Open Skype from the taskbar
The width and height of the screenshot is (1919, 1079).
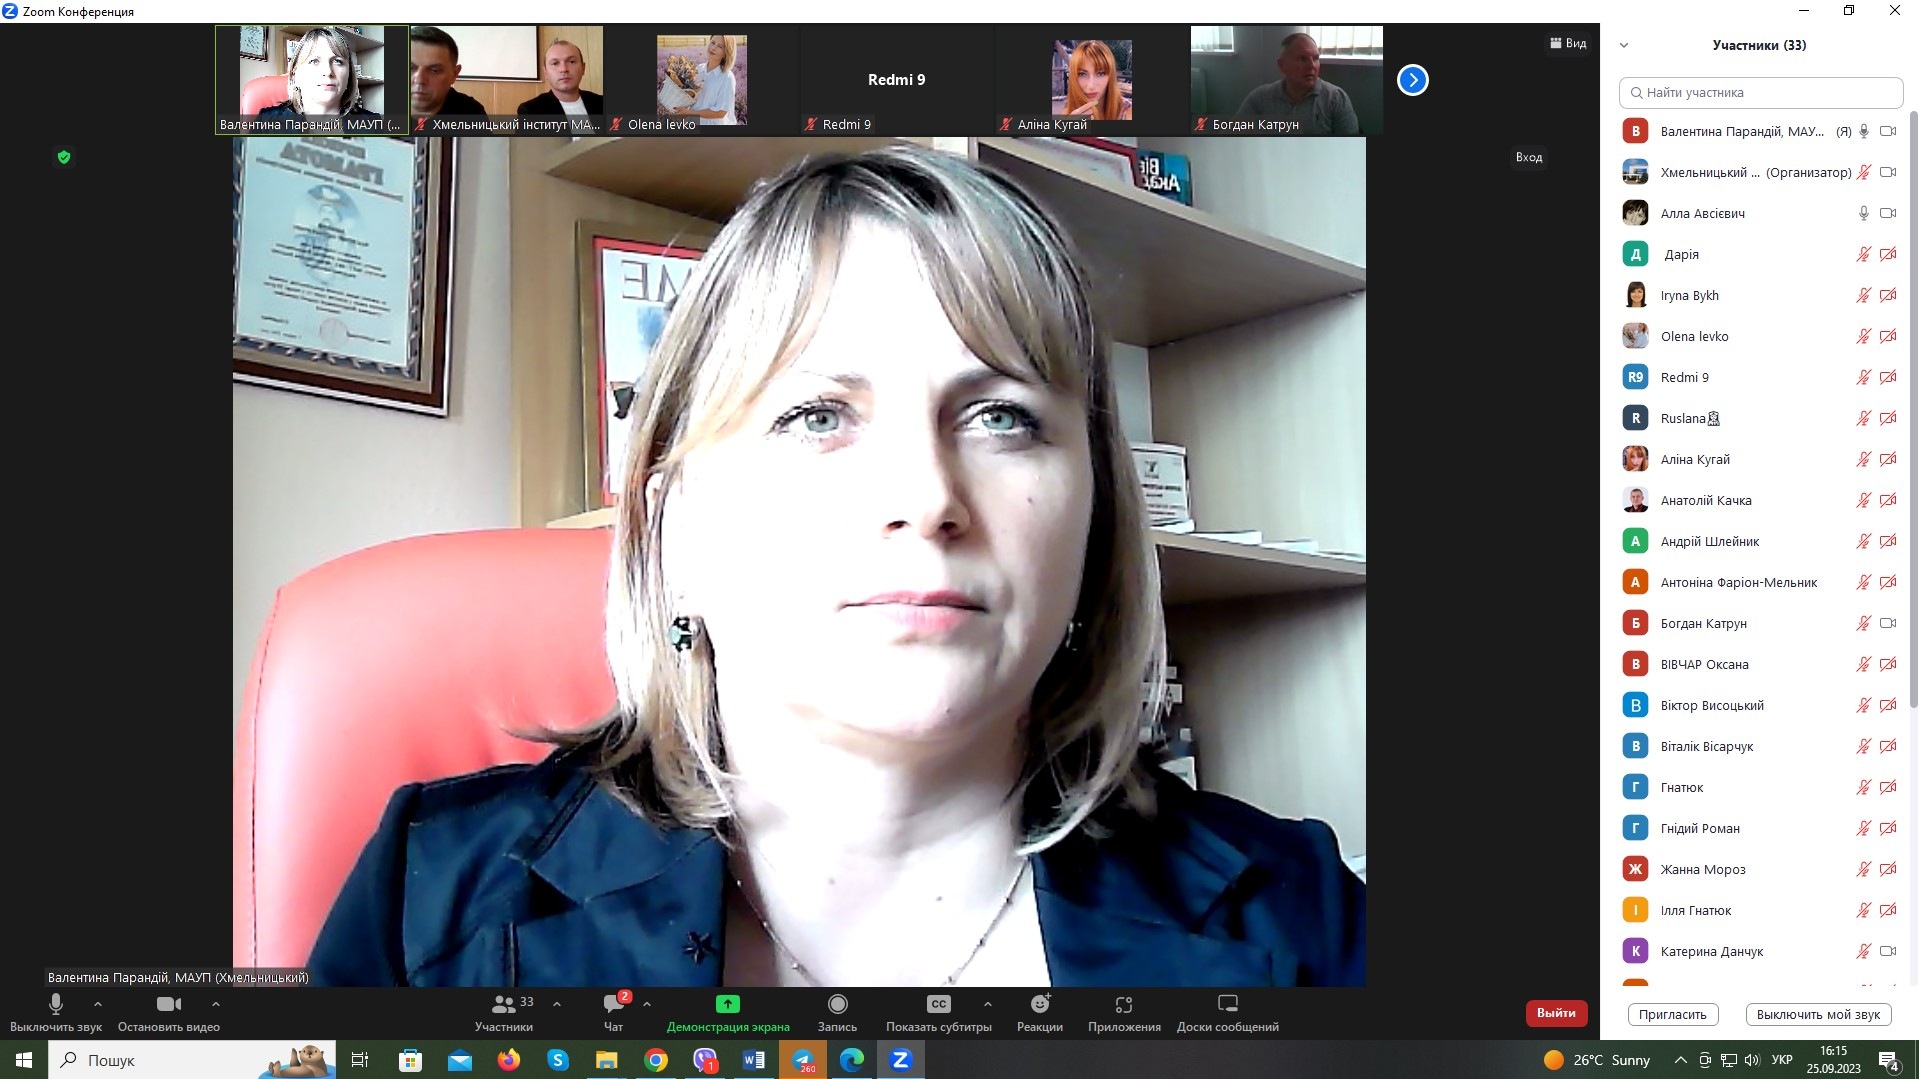[558, 1060]
